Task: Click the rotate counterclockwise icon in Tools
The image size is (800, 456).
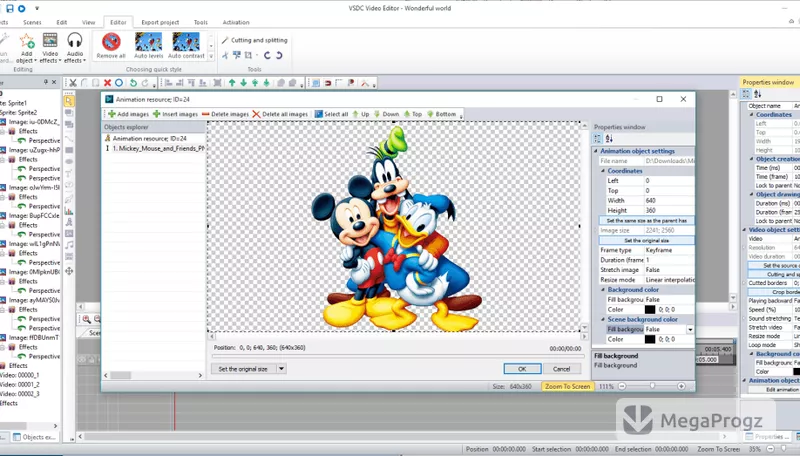Action: 267,55
